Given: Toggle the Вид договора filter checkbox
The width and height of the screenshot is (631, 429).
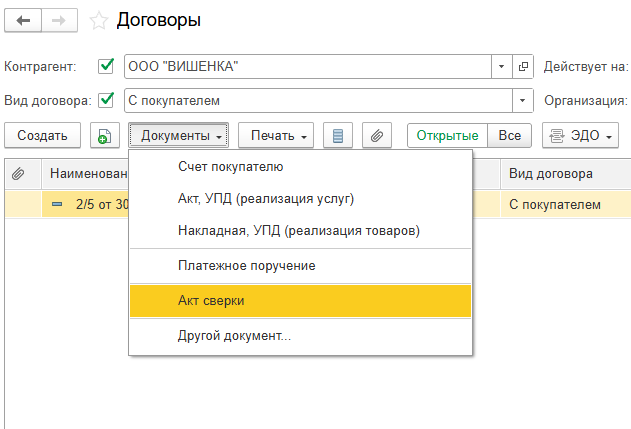Looking at the screenshot, I should point(106,100).
